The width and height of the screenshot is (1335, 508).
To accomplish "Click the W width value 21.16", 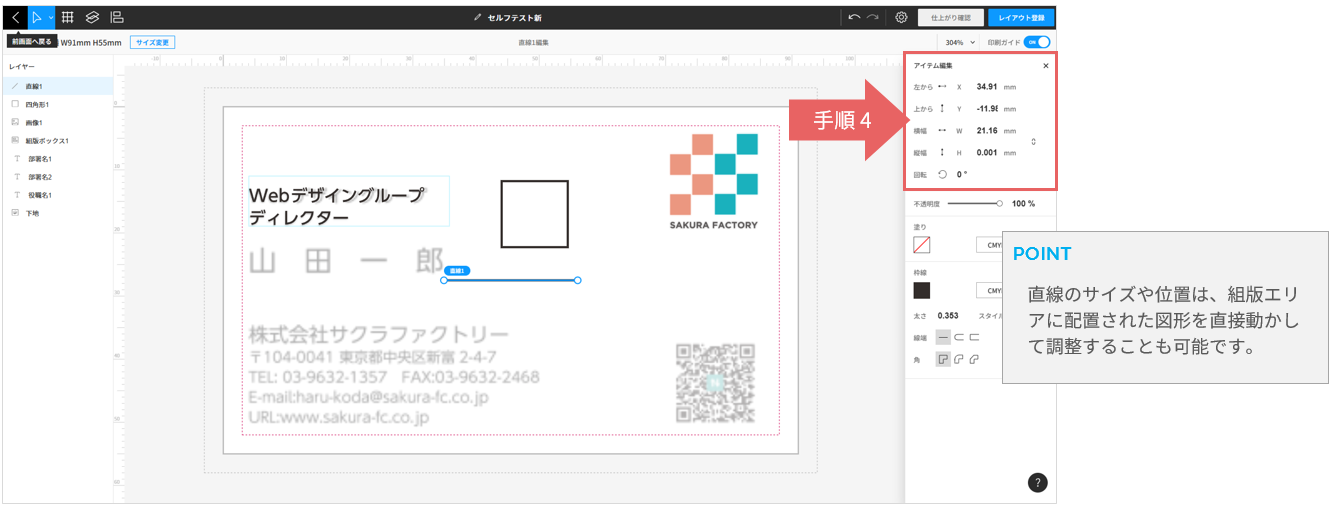I will coord(987,131).
